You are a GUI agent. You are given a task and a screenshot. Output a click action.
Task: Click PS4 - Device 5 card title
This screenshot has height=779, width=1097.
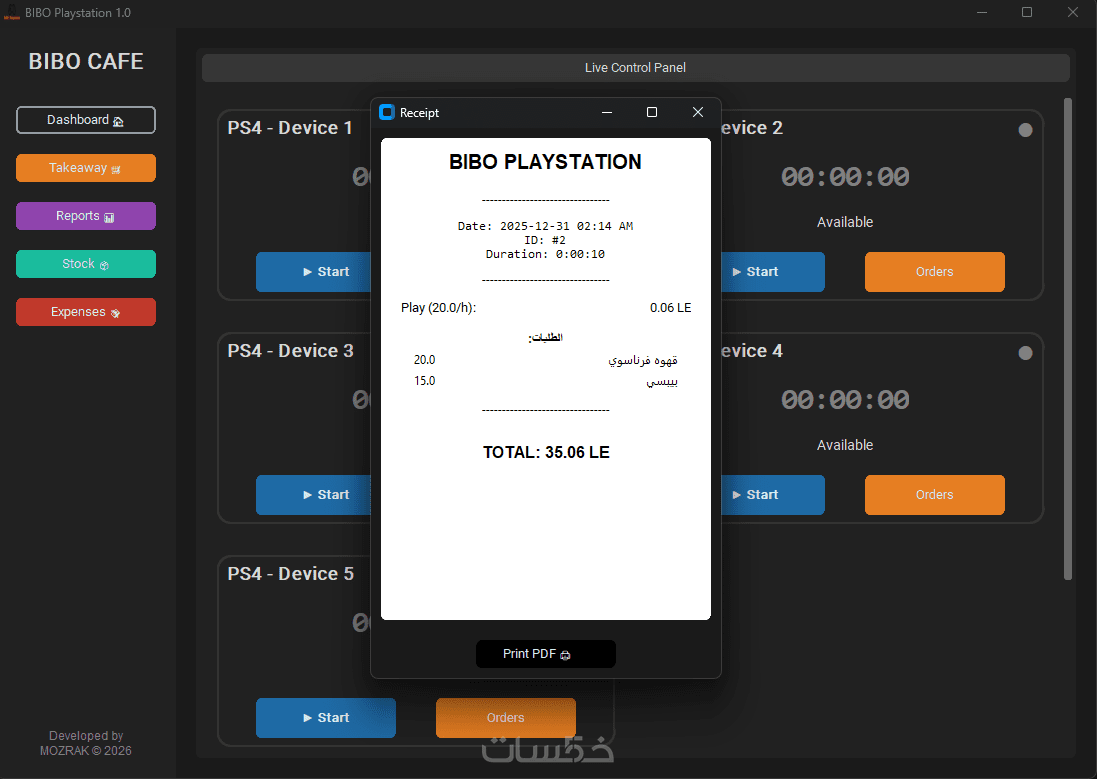[290, 574]
